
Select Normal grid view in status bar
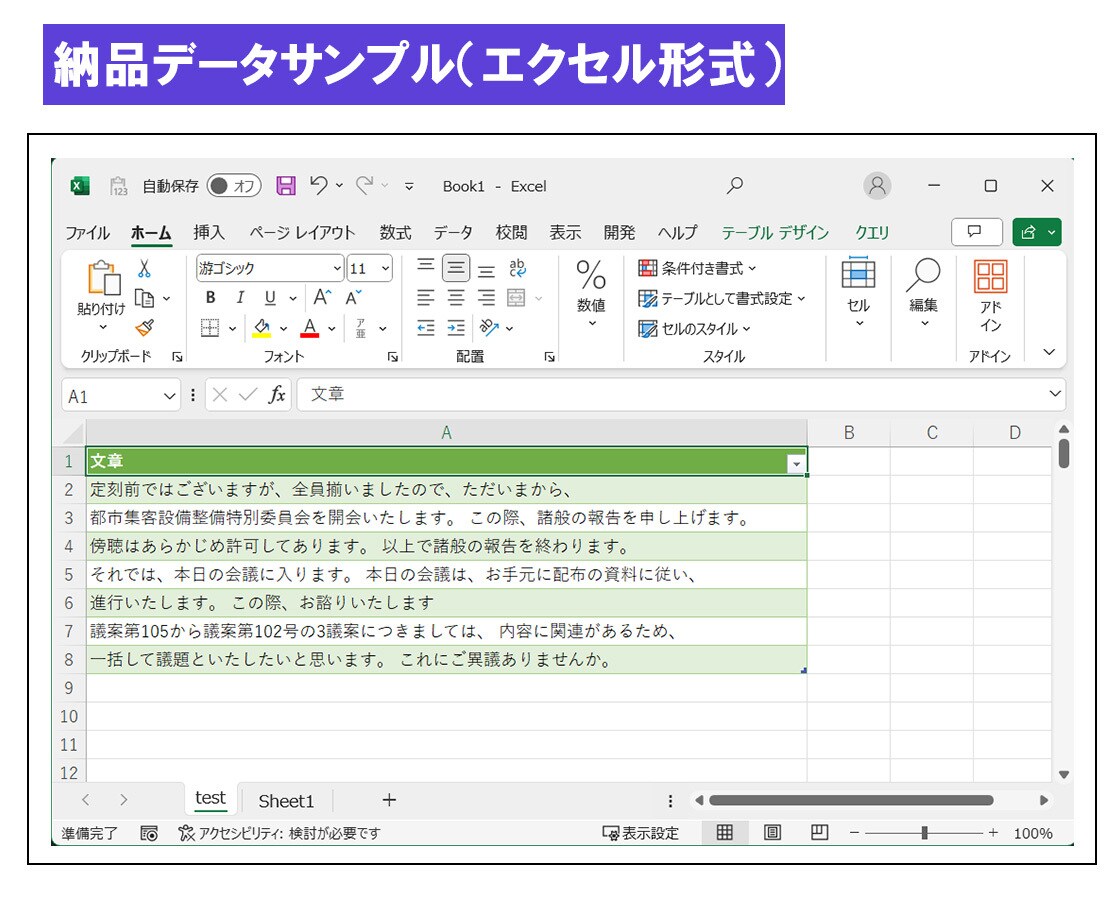724,832
